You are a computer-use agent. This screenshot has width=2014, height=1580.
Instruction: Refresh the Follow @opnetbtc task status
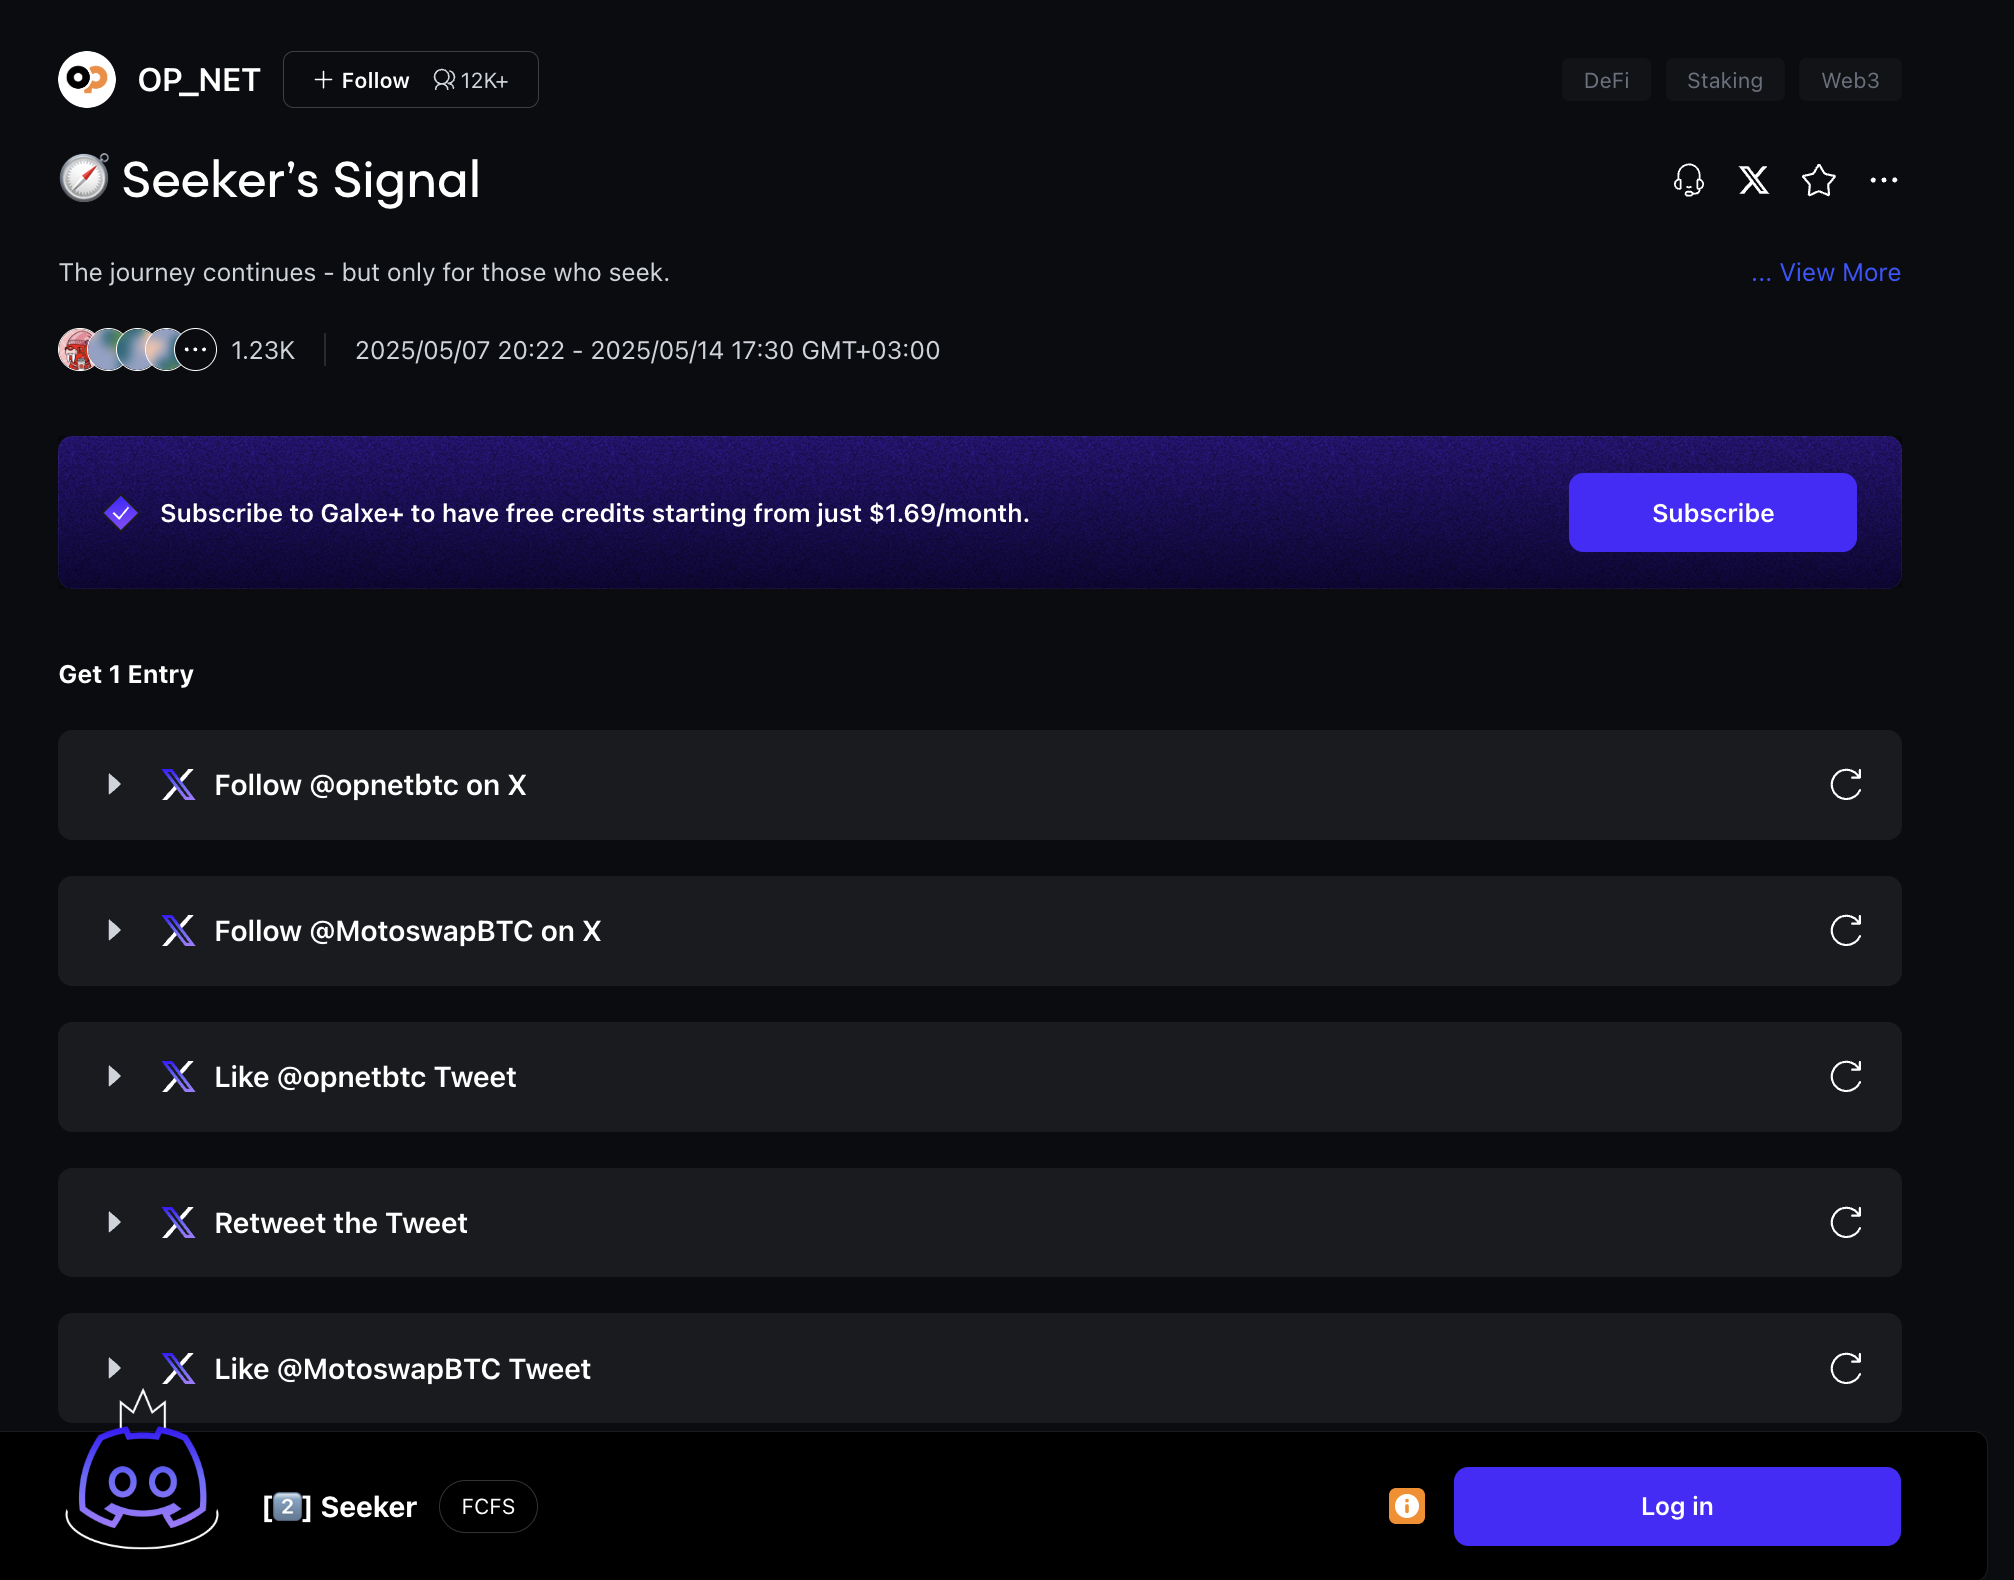1845,785
